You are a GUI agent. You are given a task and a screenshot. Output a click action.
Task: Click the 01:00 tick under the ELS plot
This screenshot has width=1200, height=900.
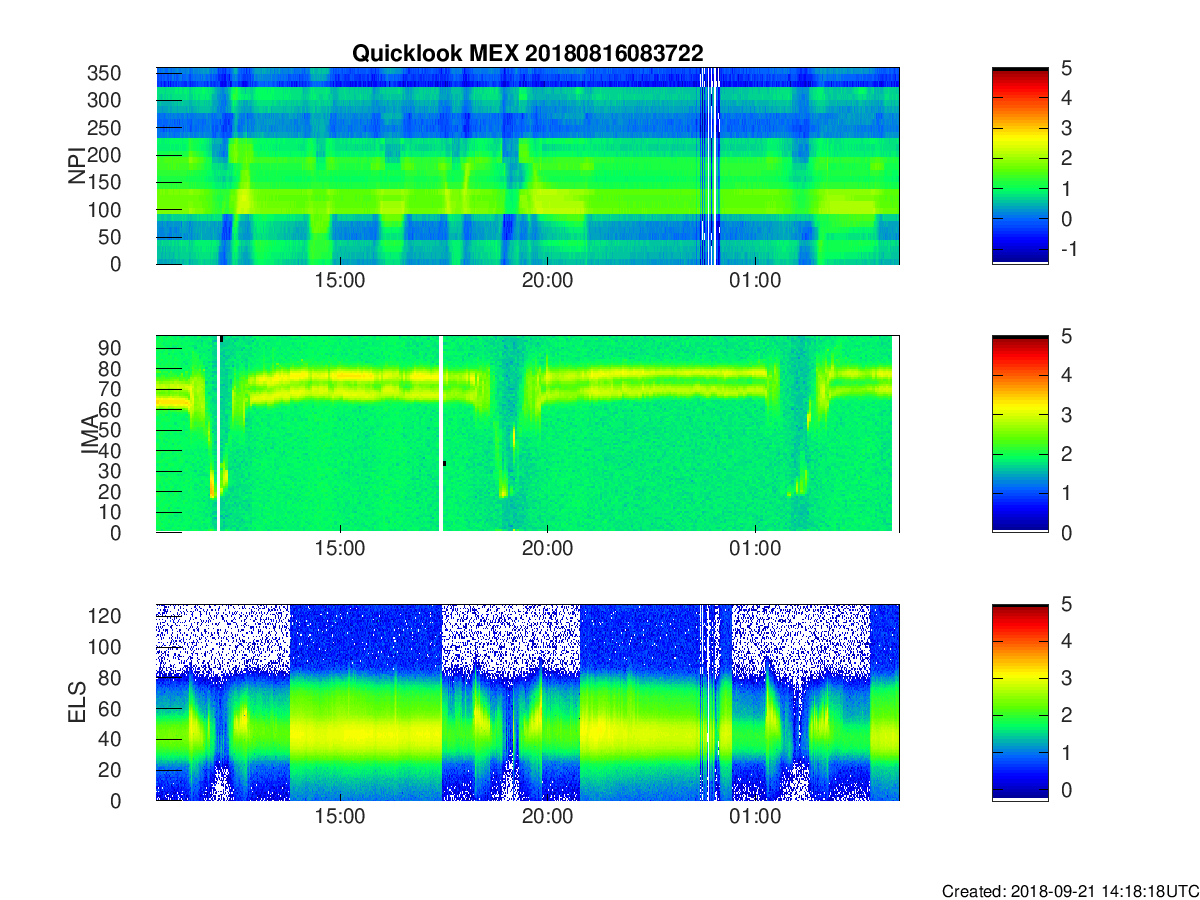click(x=755, y=816)
